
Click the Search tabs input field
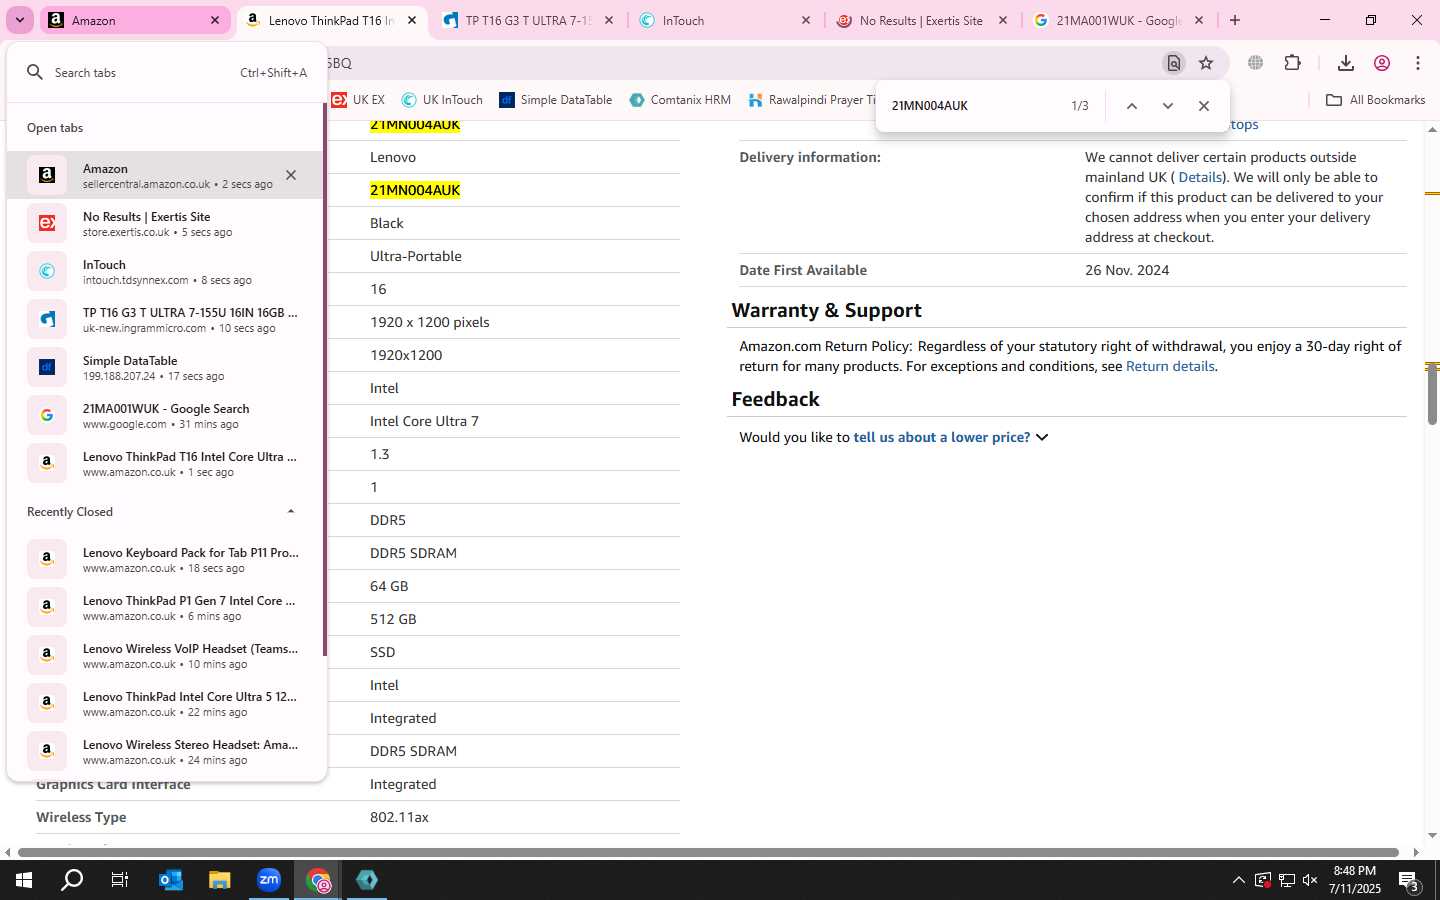[140, 72]
